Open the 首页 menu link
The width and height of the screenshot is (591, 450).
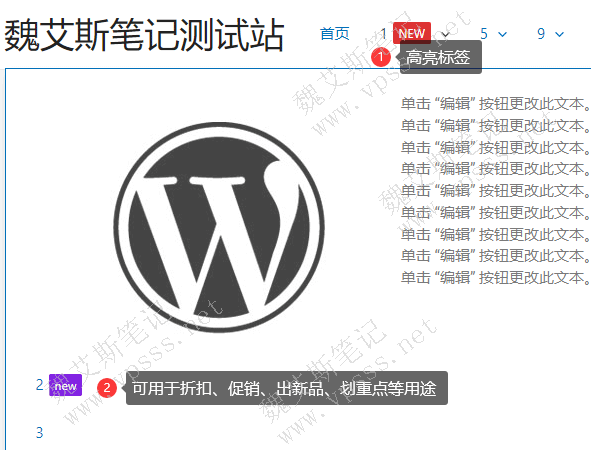pos(334,34)
